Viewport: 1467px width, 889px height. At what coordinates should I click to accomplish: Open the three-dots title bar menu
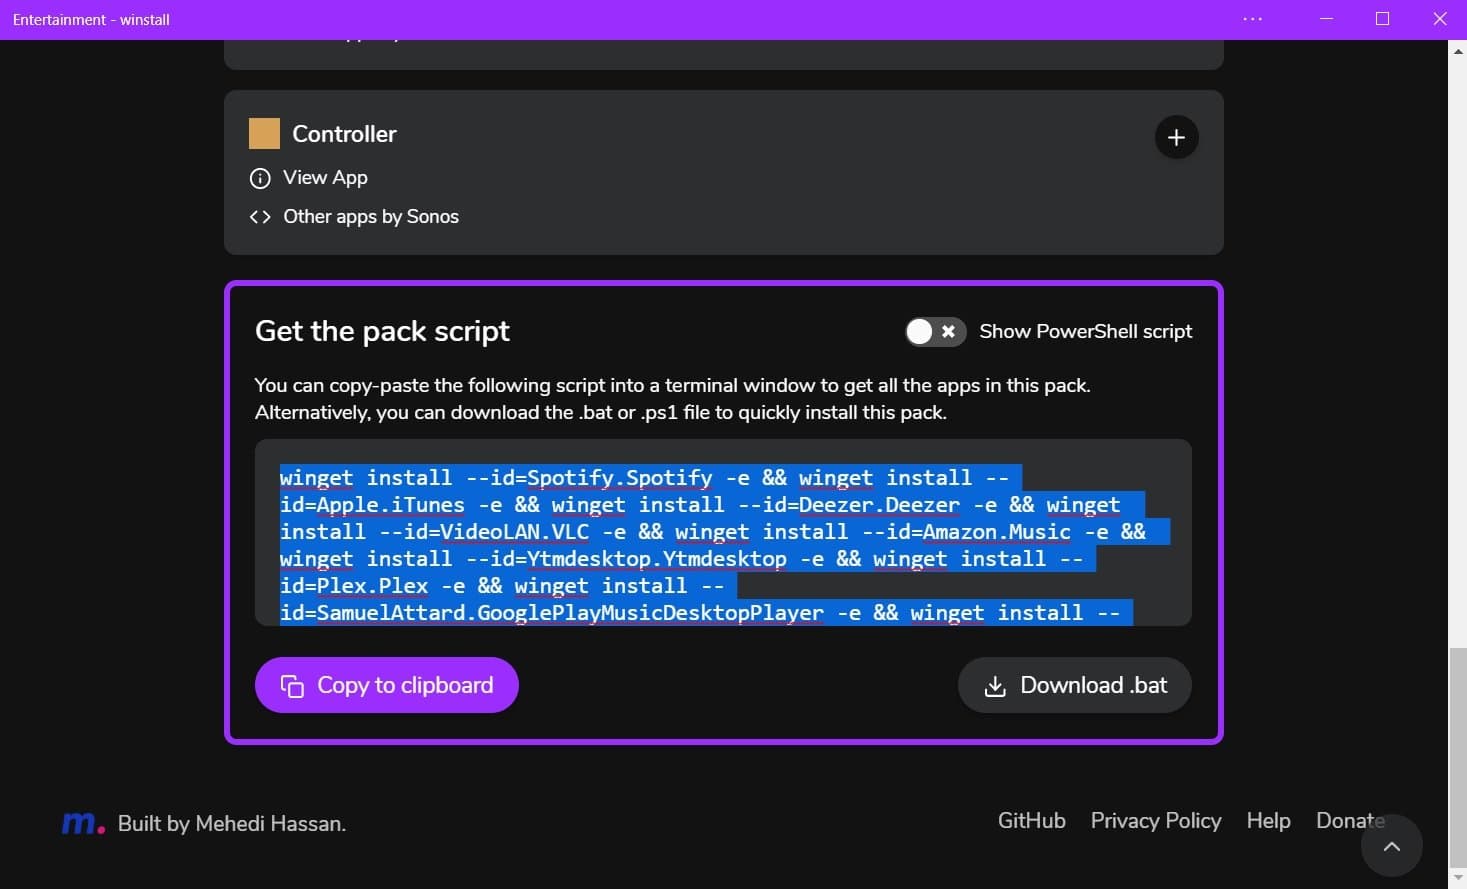tap(1252, 19)
